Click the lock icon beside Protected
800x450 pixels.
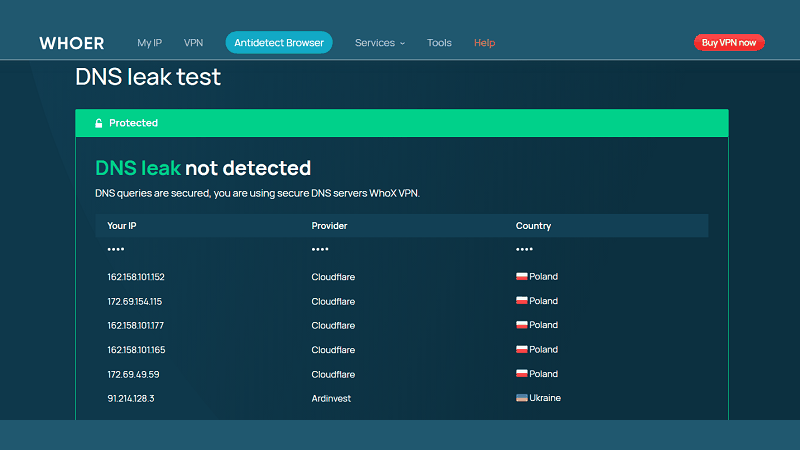click(98, 123)
